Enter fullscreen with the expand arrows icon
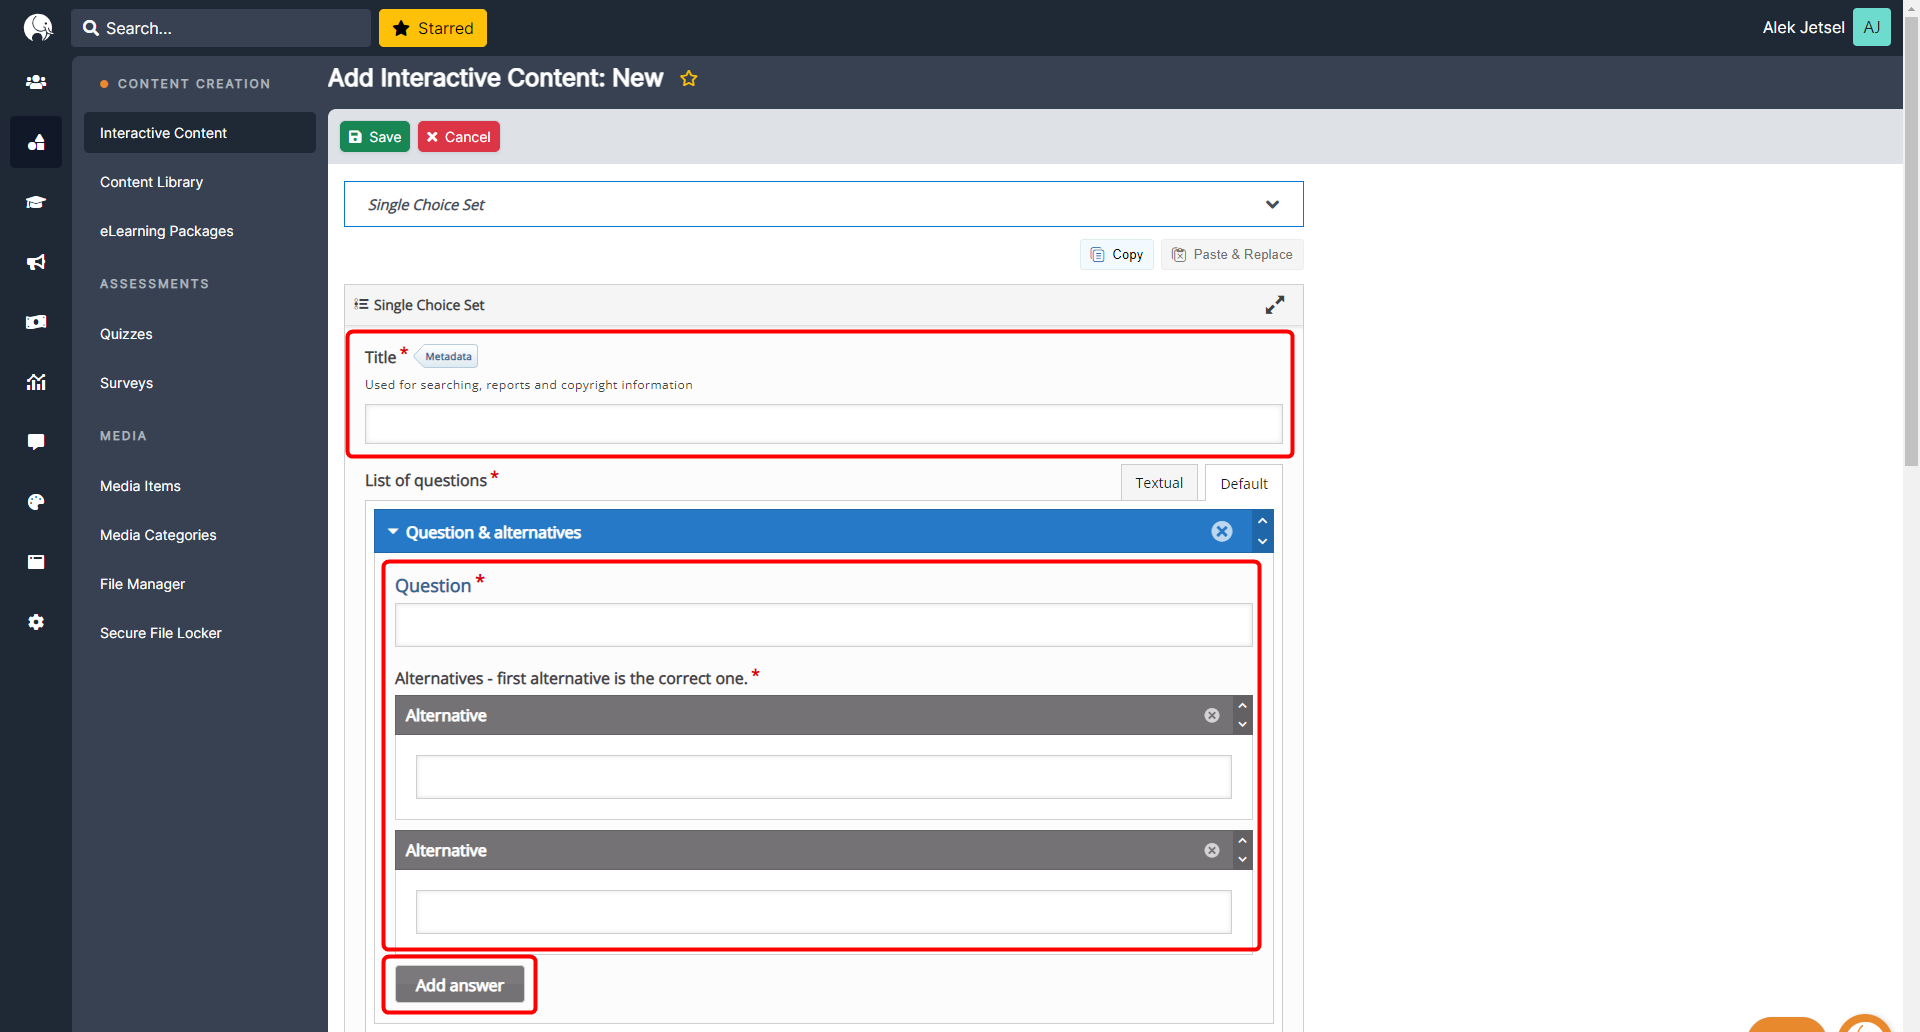The image size is (1920, 1032). click(x=1275, y=305)
